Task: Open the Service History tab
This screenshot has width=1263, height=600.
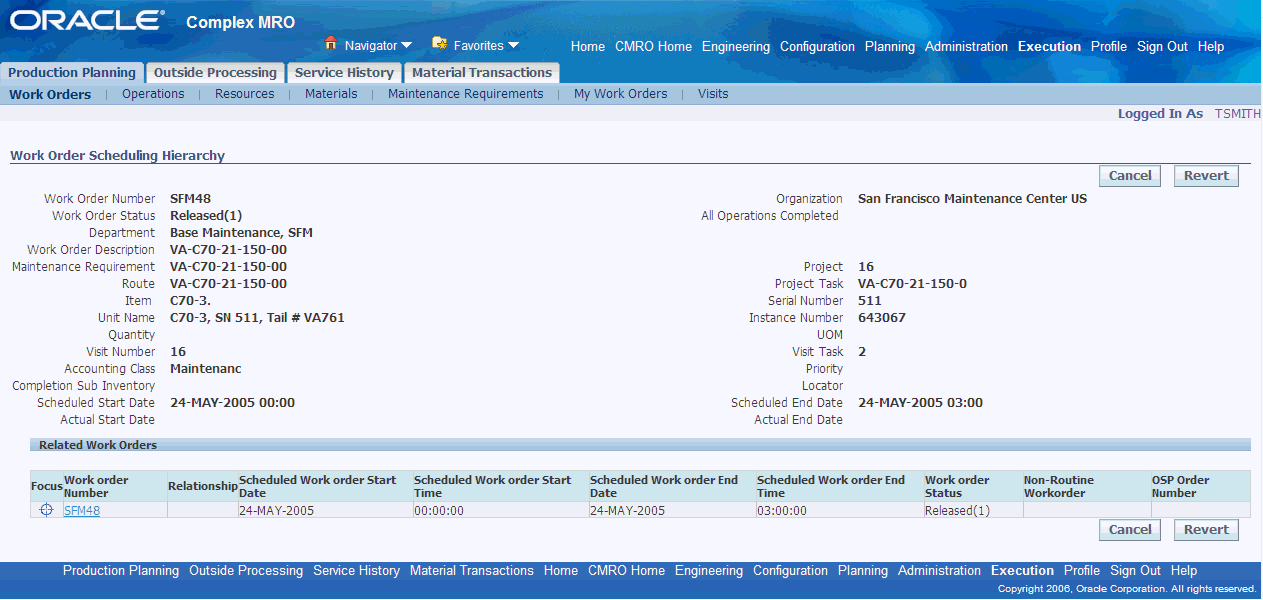Action: pos(344,72)
